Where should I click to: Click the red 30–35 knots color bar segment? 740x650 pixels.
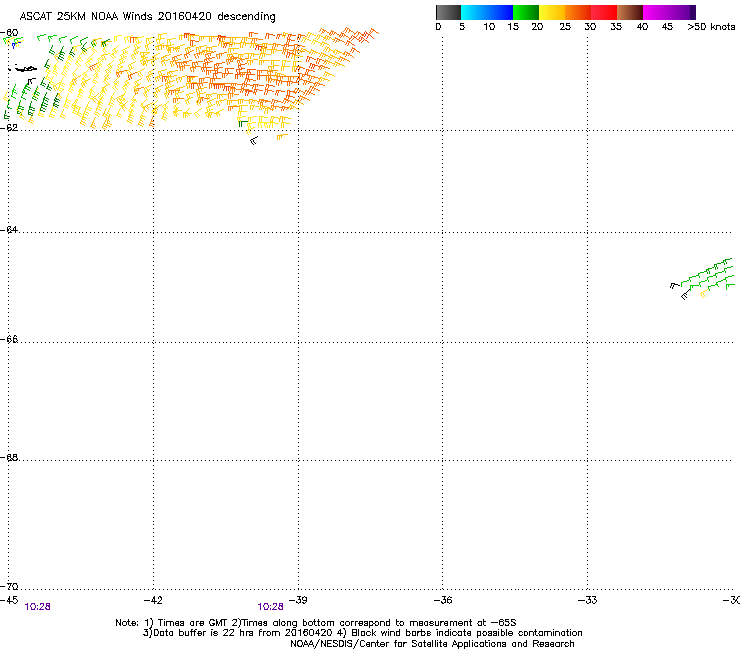(604, 12)
